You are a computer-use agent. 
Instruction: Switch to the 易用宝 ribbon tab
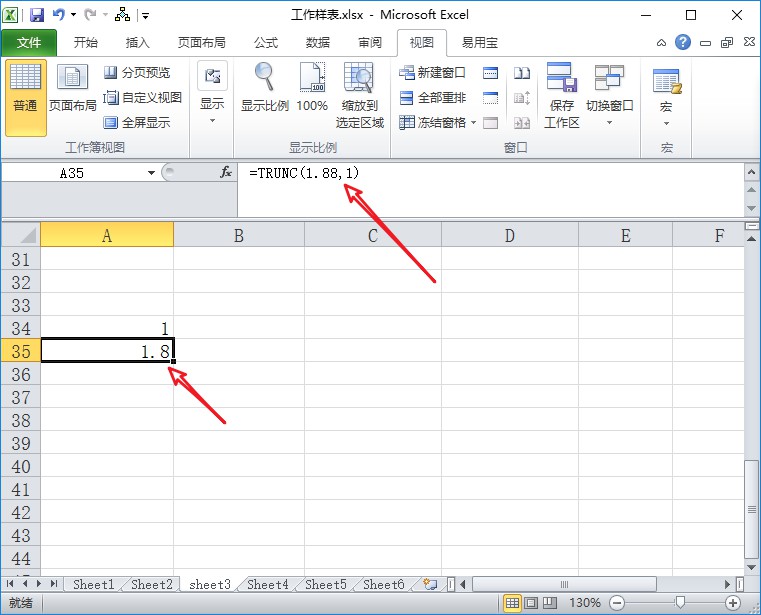tap(480, 43)
